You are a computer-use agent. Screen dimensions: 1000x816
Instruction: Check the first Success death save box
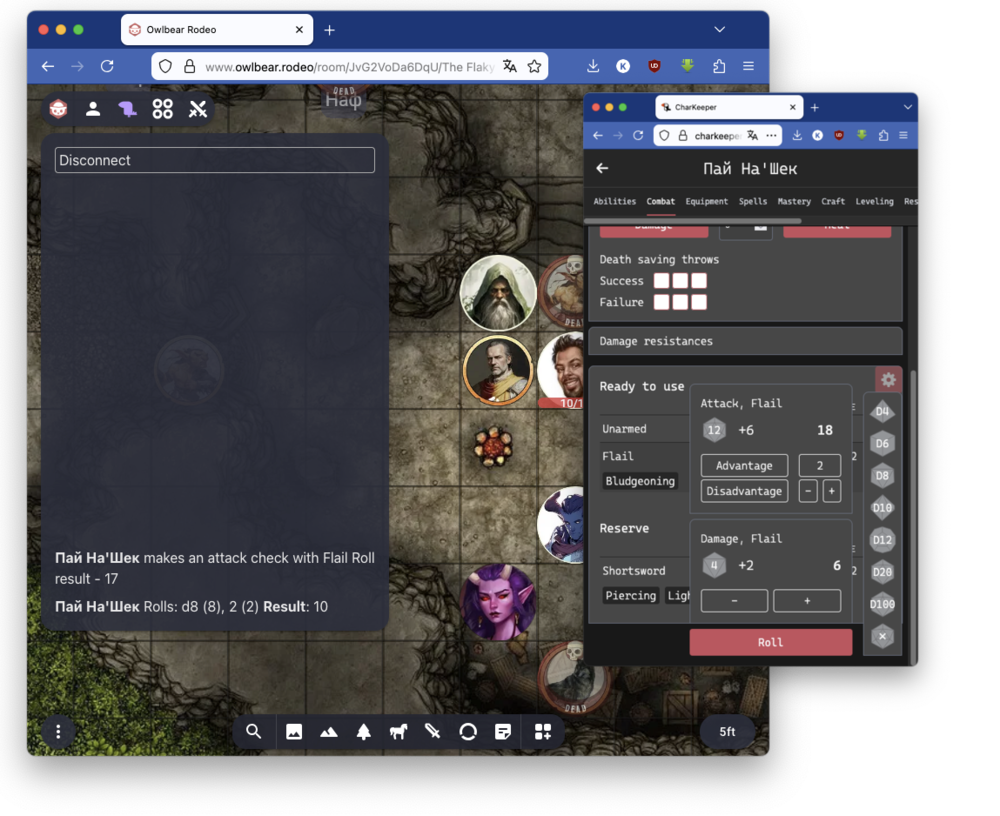661,281
